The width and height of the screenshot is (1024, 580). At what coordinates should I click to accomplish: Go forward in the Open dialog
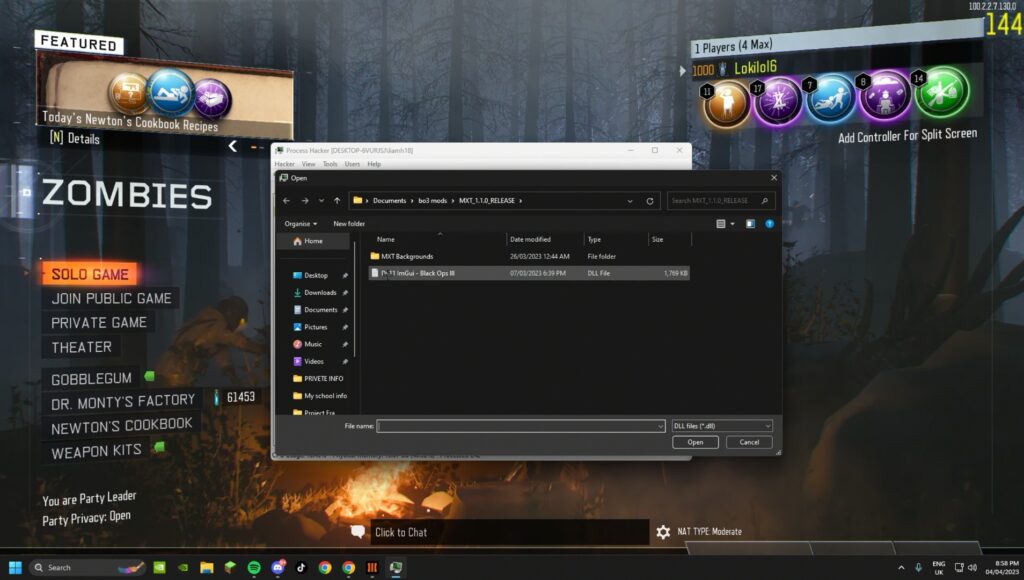305,201
